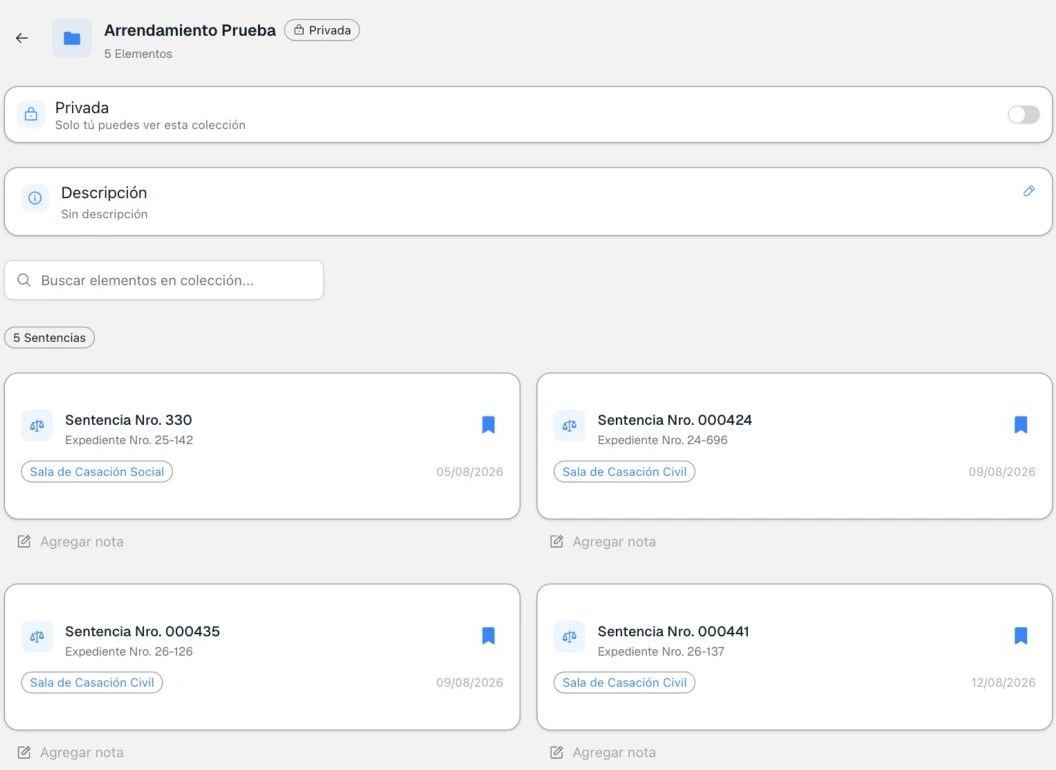The height and width of the screenshot is (770, 1056).
Task: Click the Buscar elementos en colección search field
Action: click(x=164, y=280)
